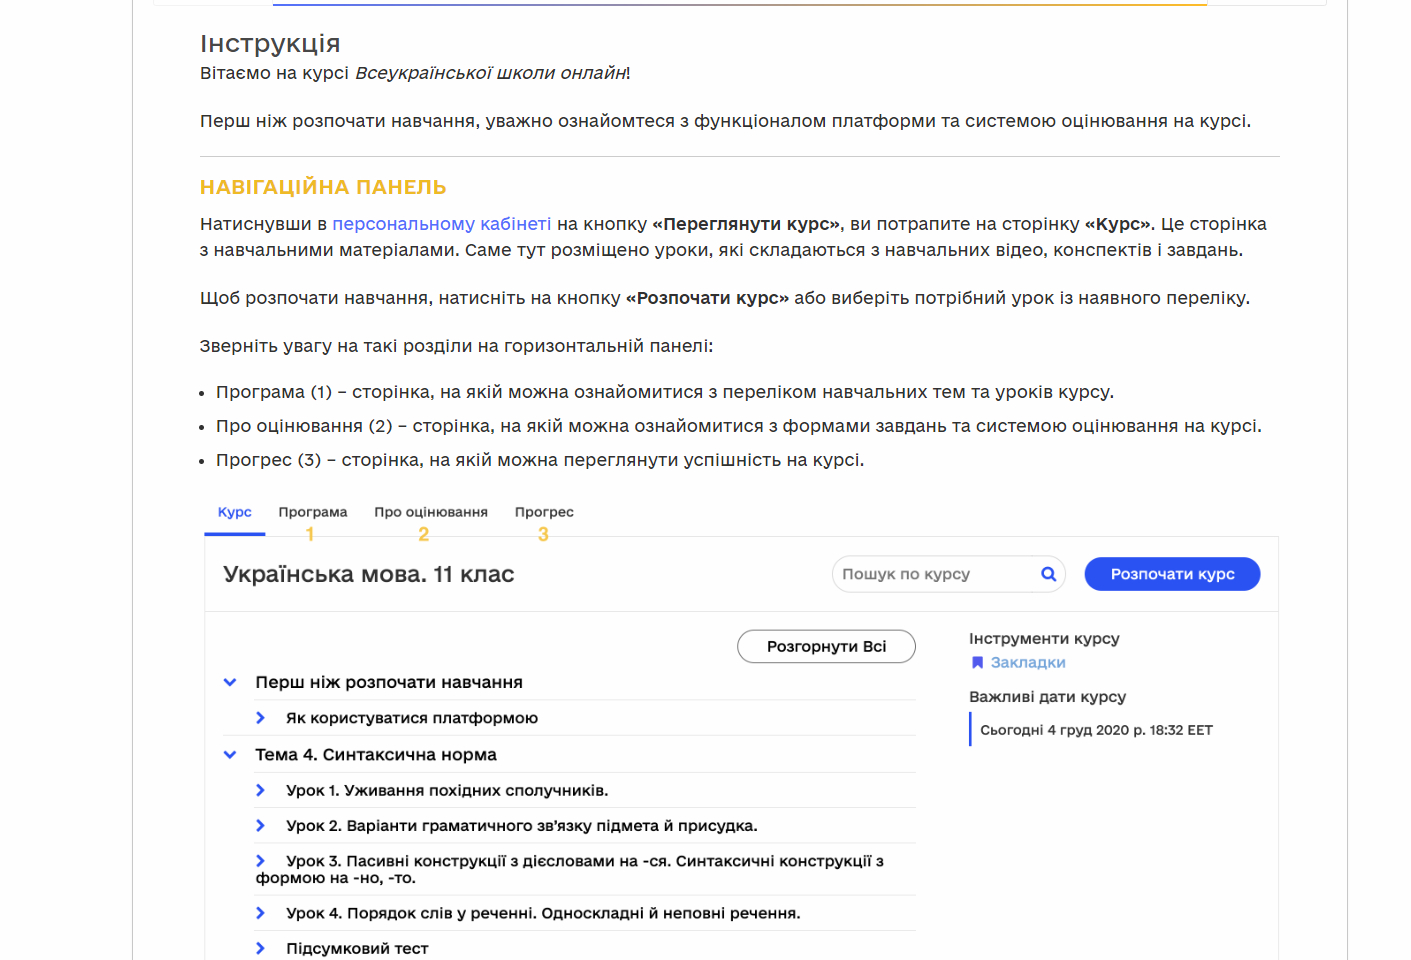Screen dimensions: 1411x960
Task: Click the 'Розпочати курс' button
Action: pos(1172,574)
